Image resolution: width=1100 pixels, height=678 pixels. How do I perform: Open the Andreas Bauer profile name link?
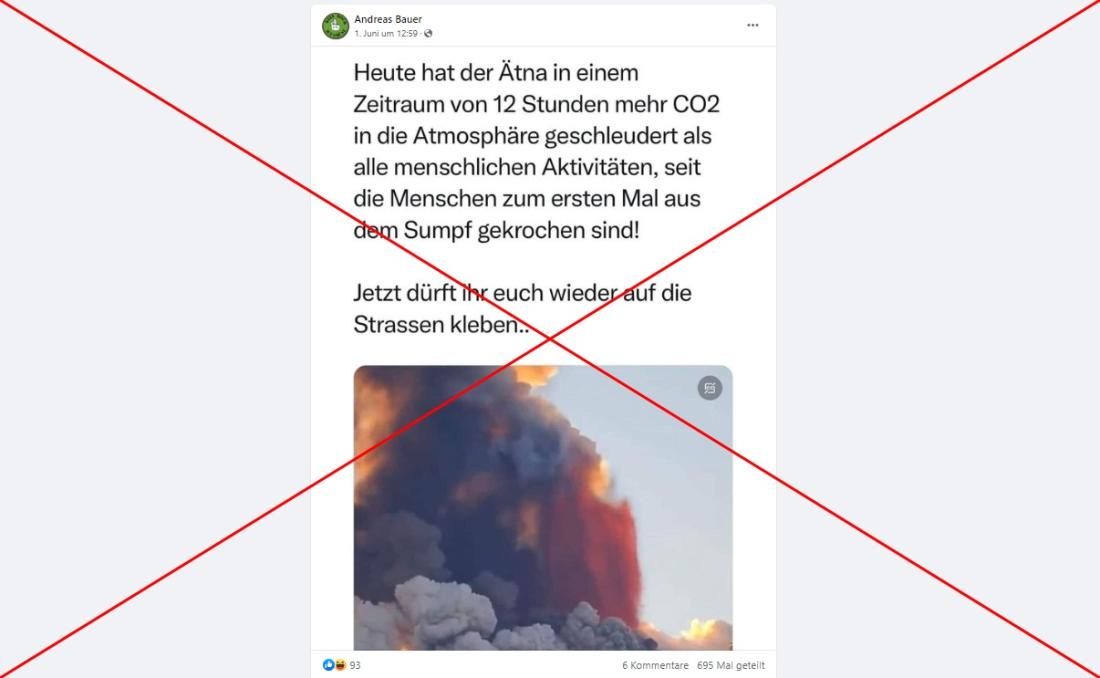pos(388,19)
